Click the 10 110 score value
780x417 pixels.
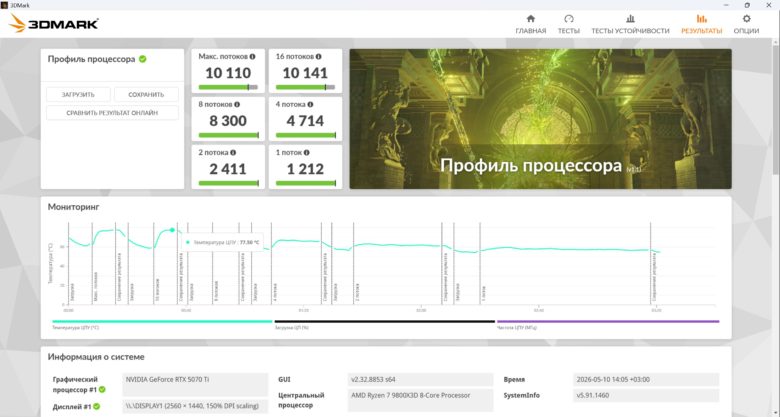(228, 73)
